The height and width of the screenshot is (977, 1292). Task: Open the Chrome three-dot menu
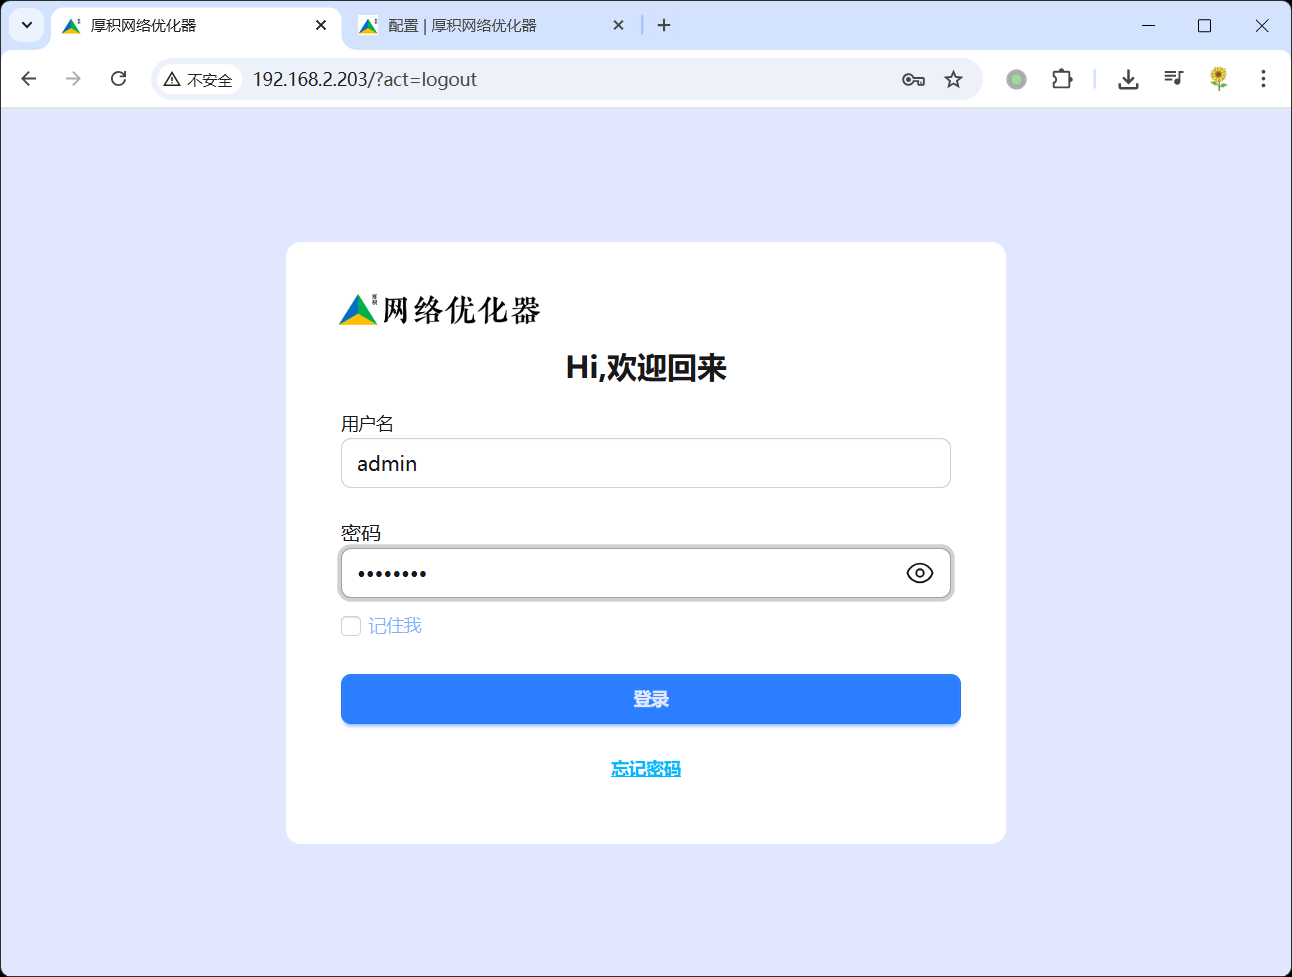(x=1264, y=78)
